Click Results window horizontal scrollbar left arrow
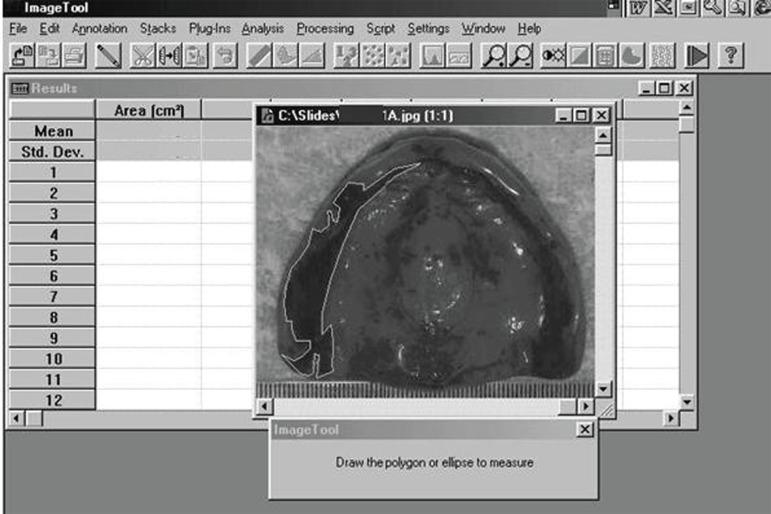771x514 pixels. point(17,415)
